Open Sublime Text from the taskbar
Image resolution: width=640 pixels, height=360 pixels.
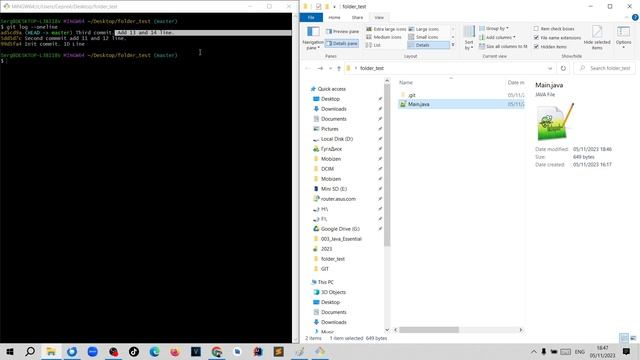[279, 351]
